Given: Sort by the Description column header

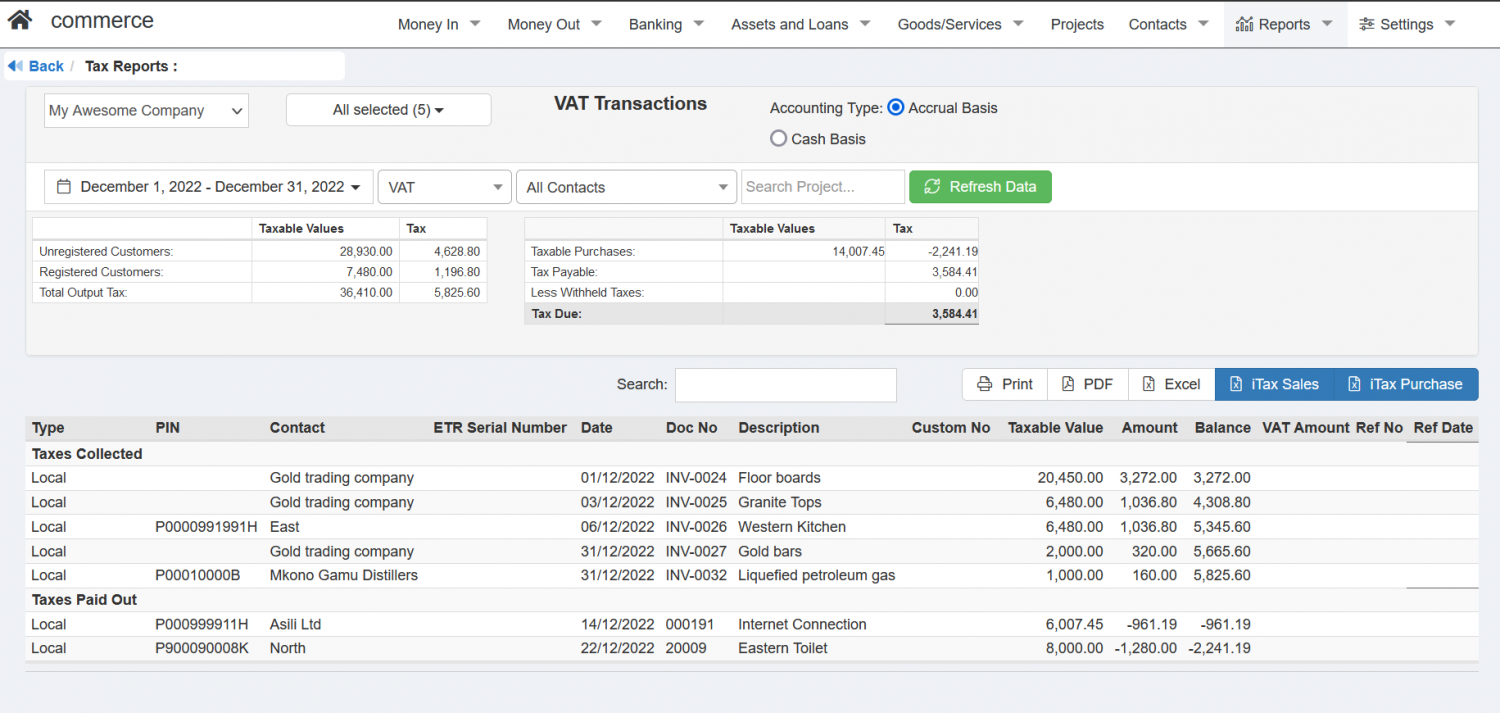Looking at the screenshot, I should click(x=779, y=428).
